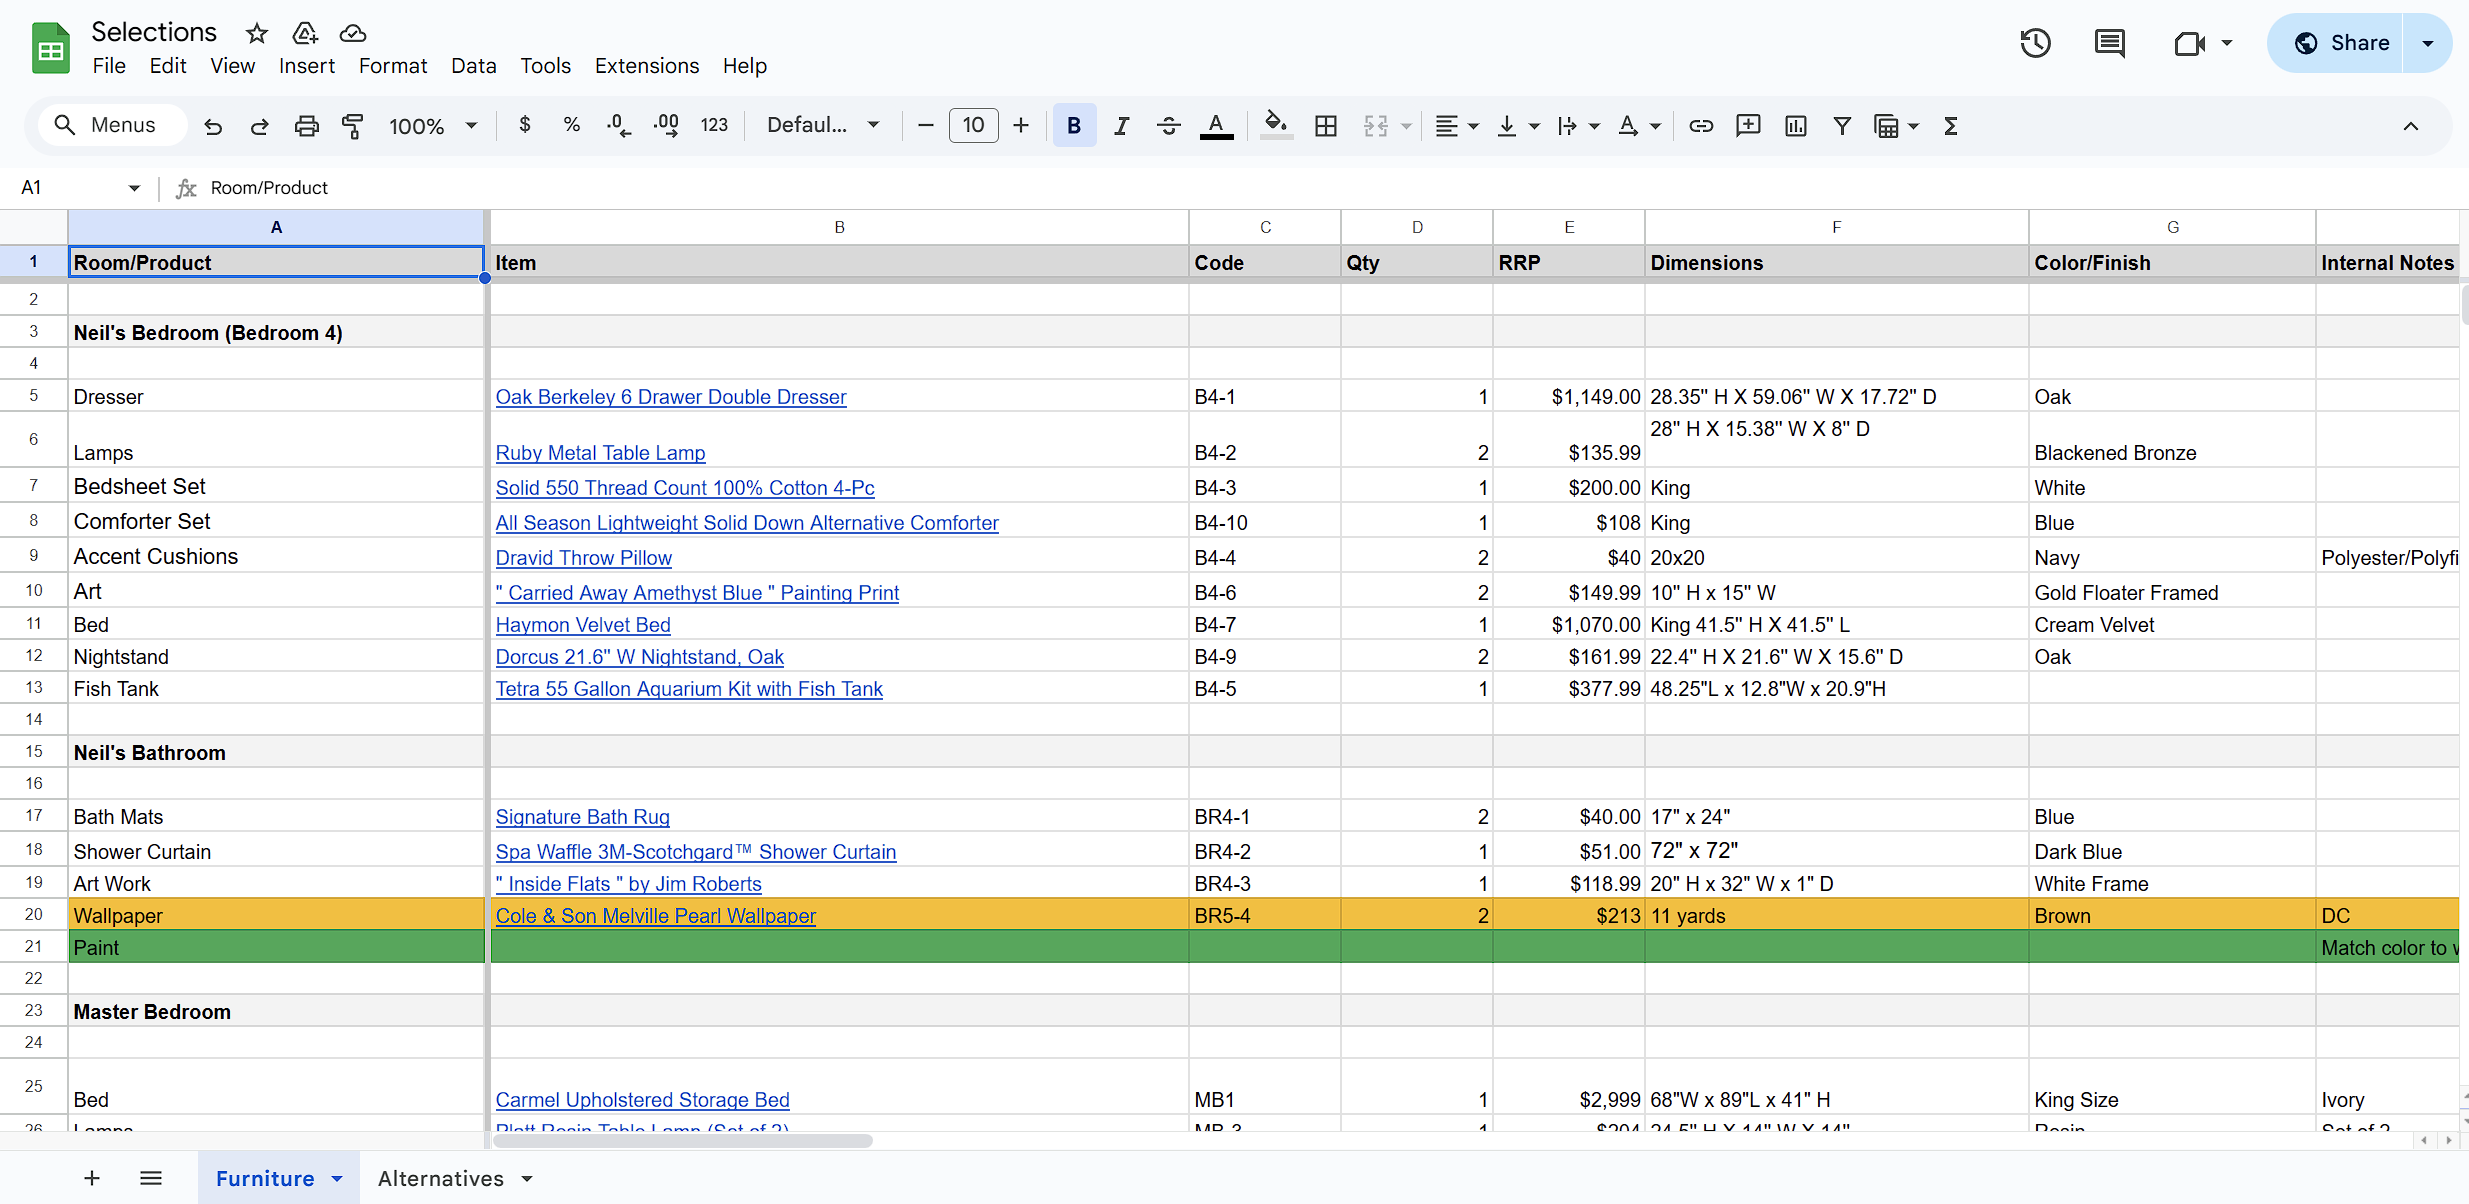Image resolution: width=2469 pixels, height=1204 pixels.
Task: Open the comments panel icon
Action: 2109,43
